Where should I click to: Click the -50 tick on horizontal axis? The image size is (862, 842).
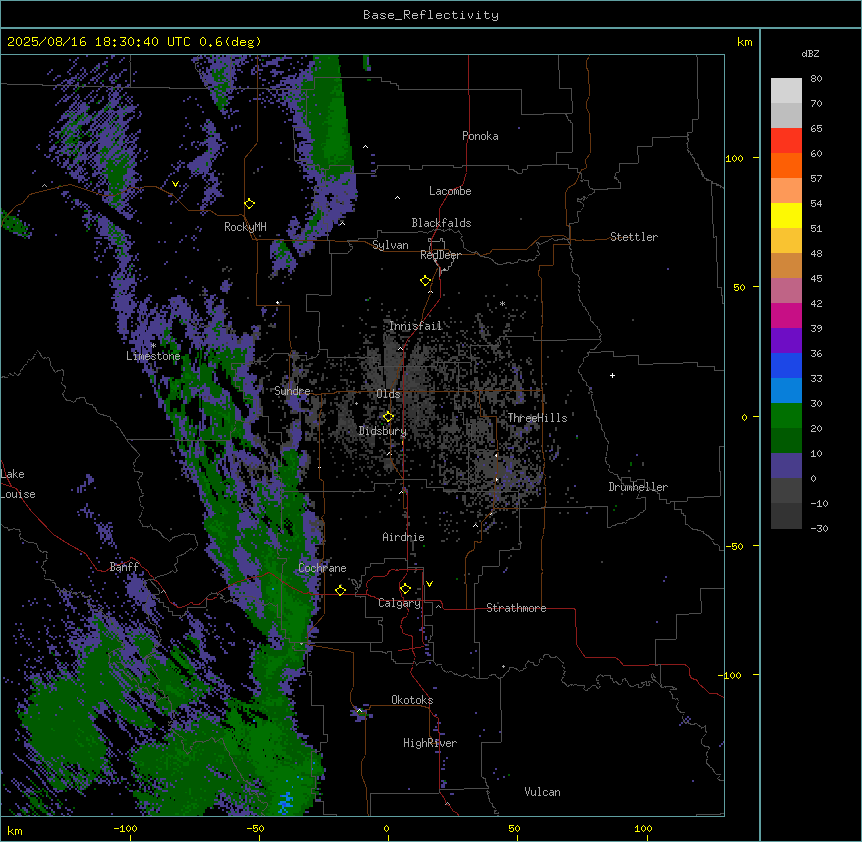255,828
